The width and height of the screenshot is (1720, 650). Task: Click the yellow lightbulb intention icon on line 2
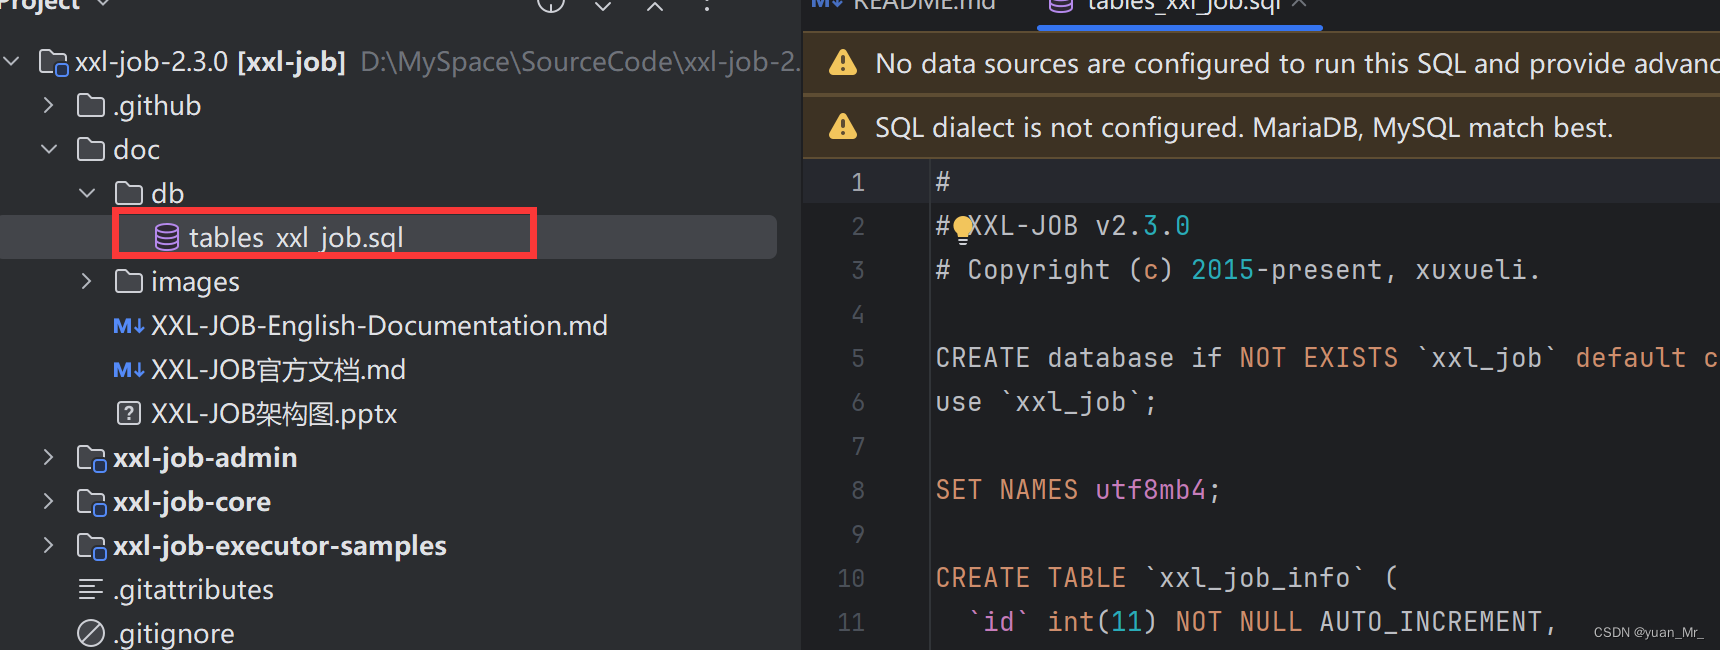(962, 229)
